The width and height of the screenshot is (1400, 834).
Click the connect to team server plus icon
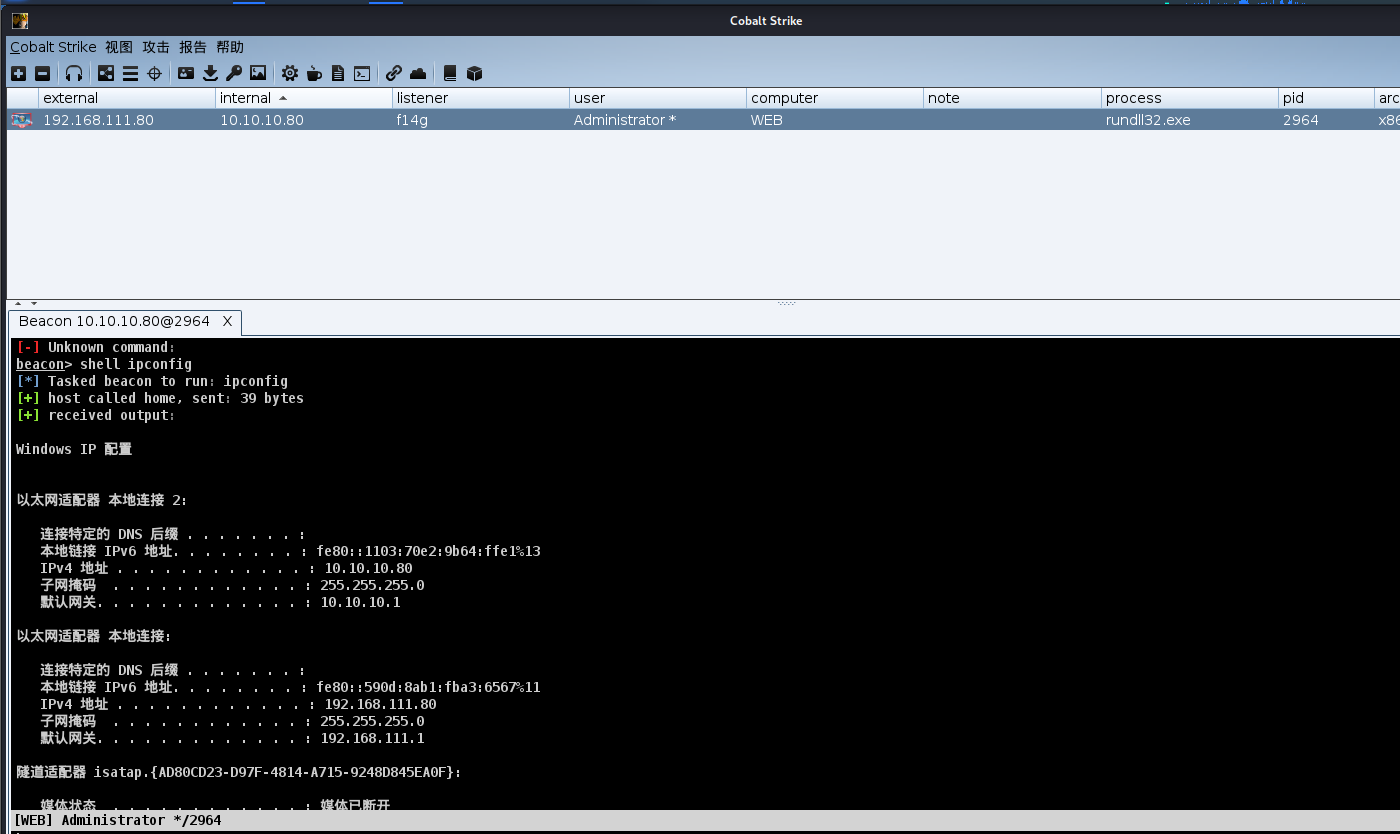(18, 73)
